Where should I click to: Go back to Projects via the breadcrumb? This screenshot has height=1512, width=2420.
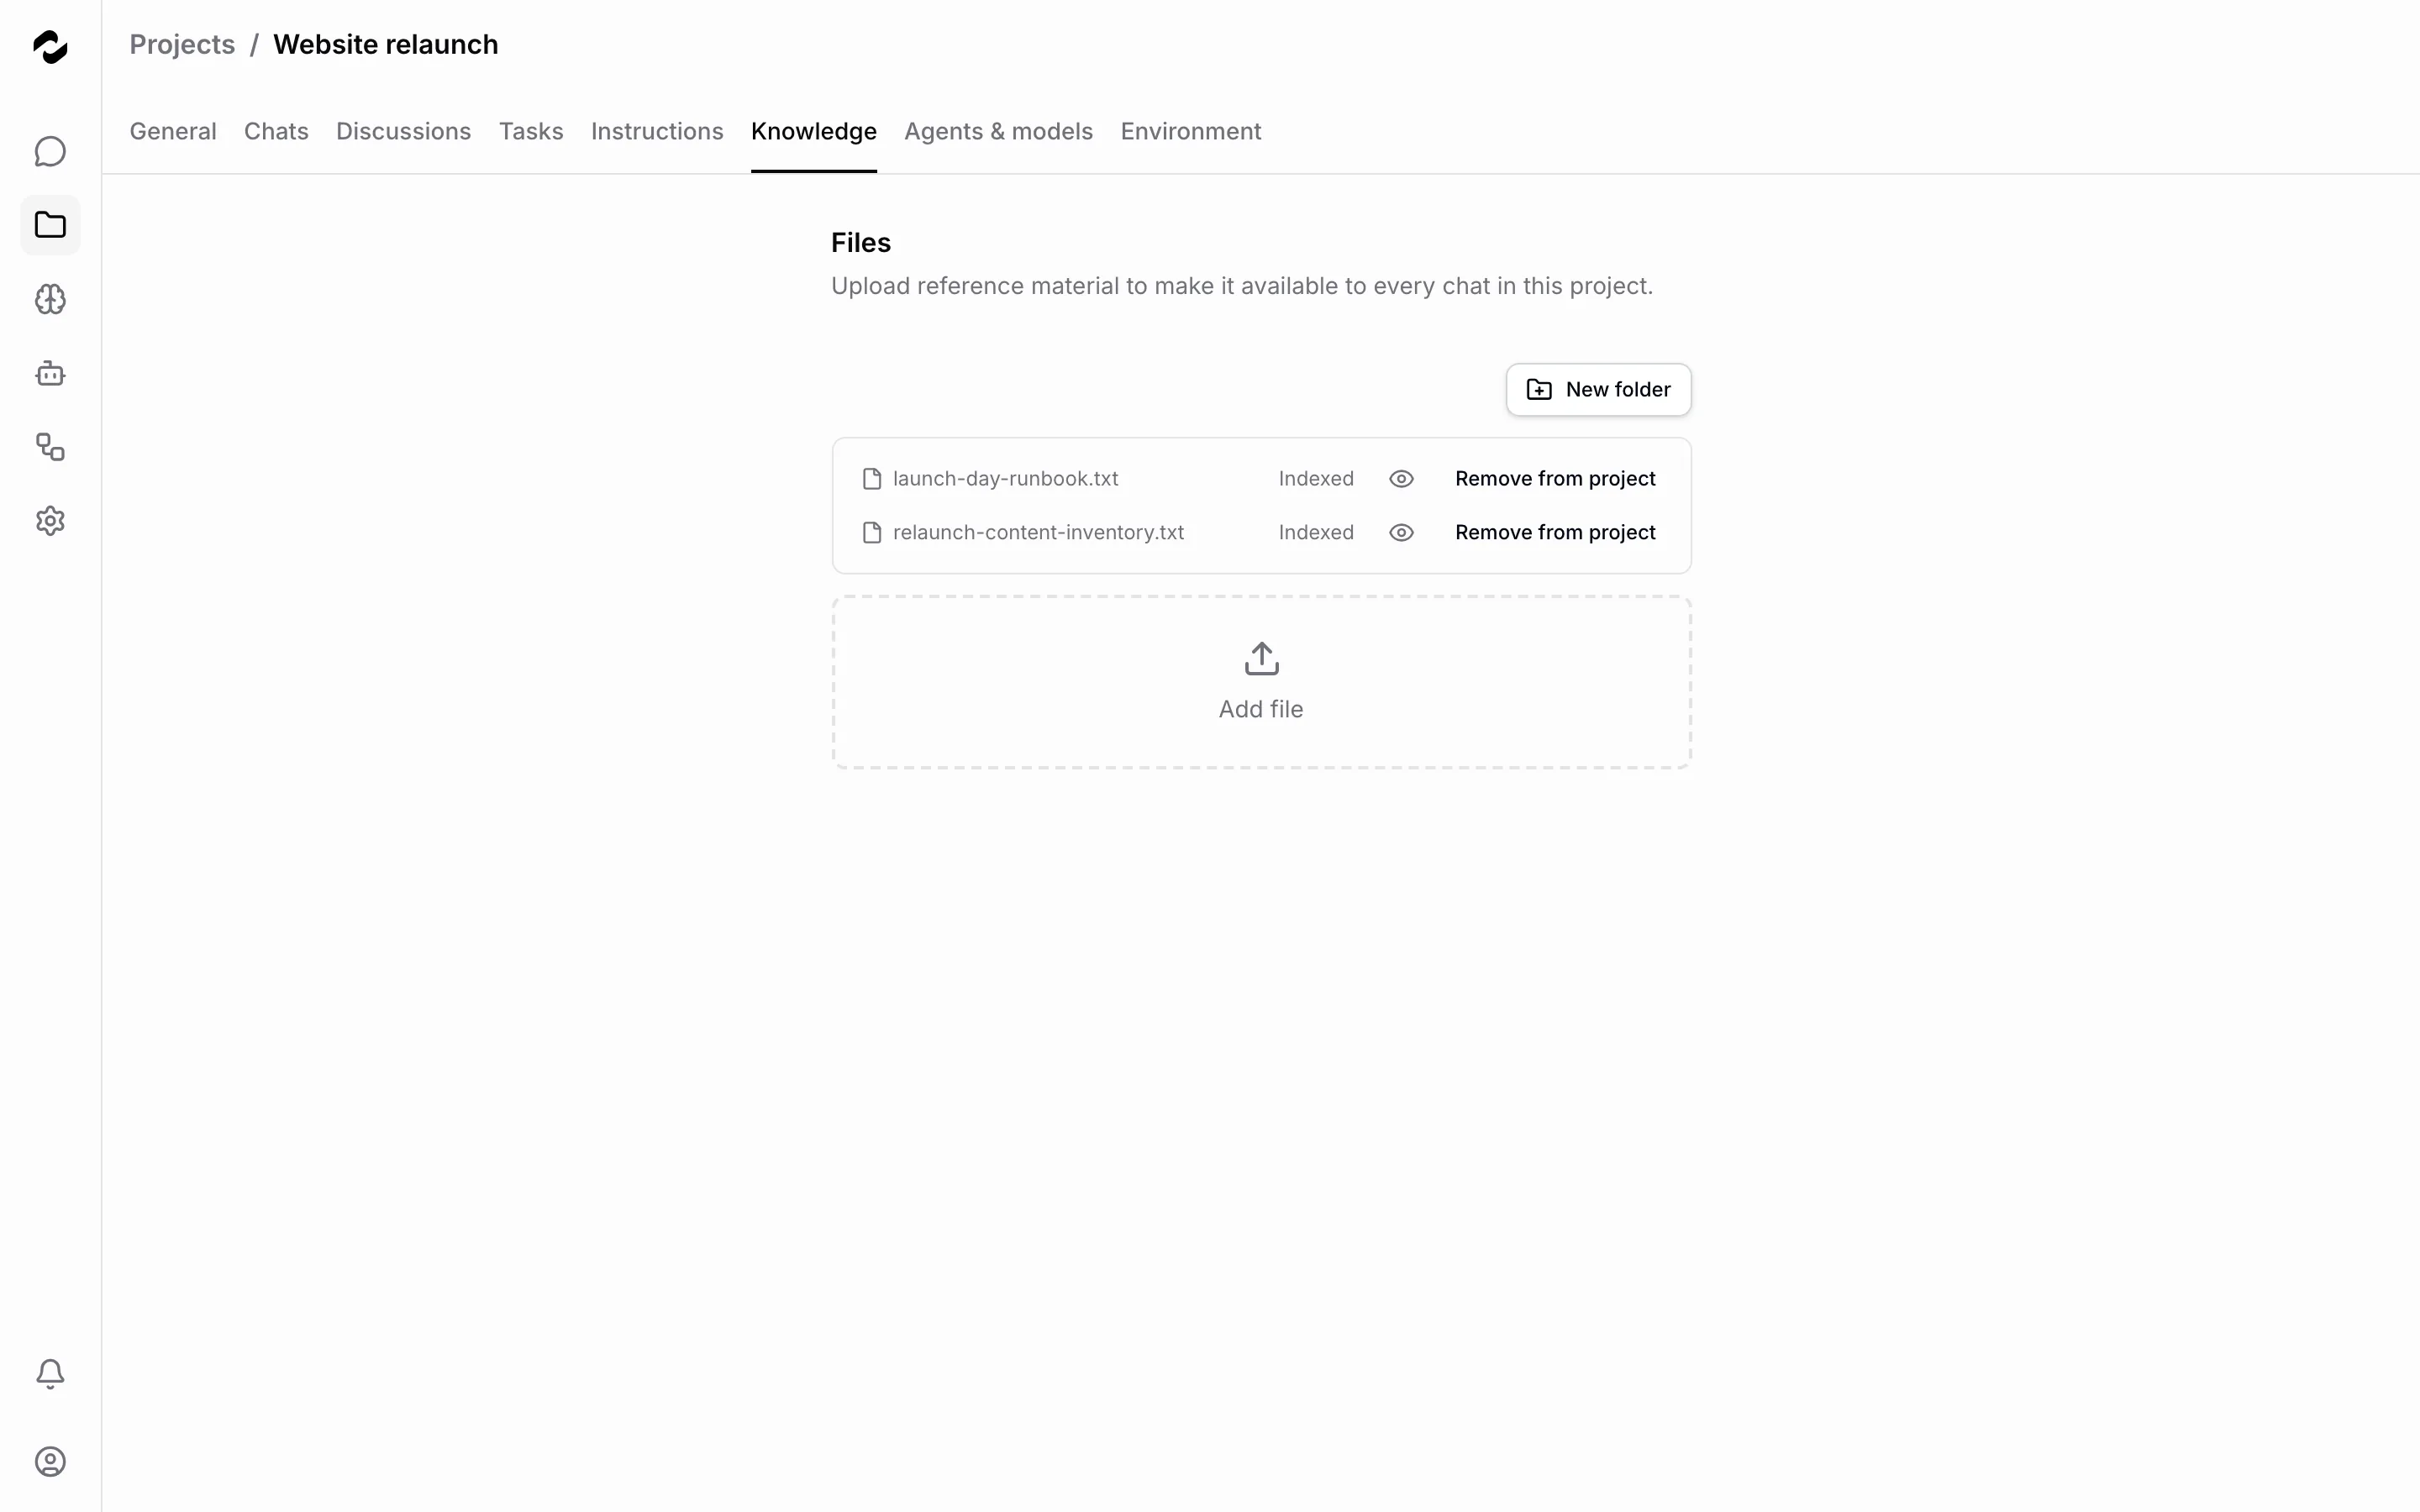(182, 45)
